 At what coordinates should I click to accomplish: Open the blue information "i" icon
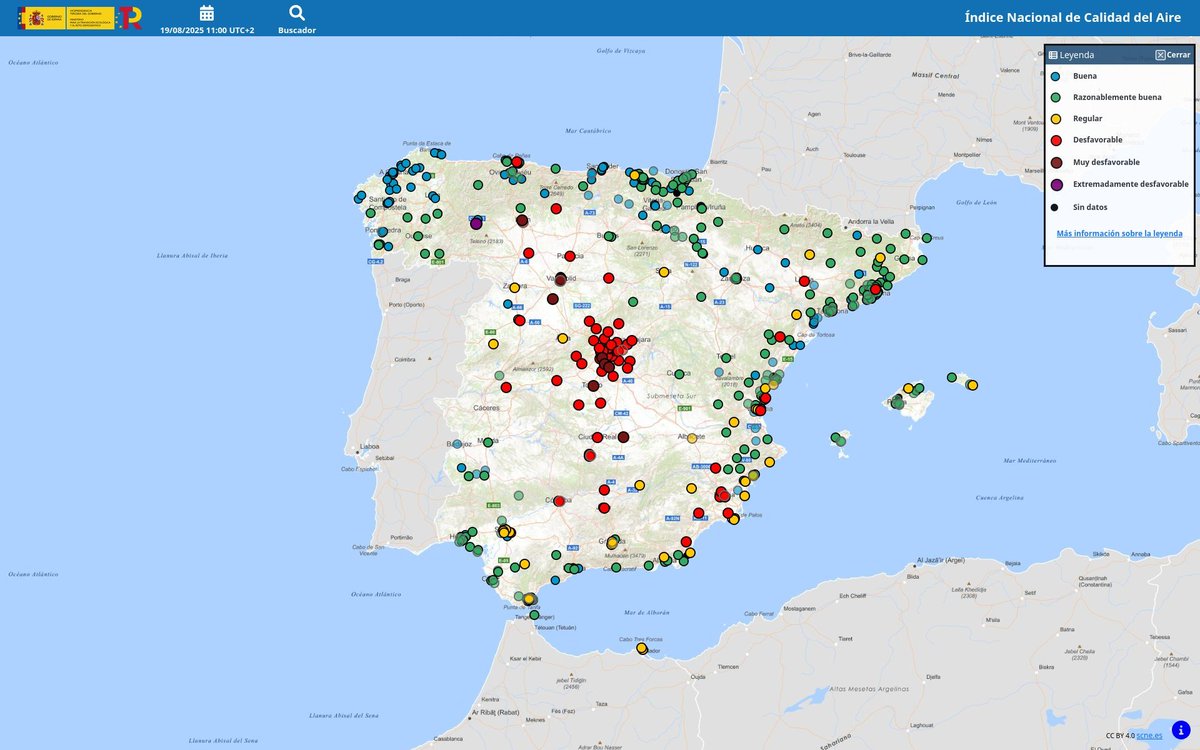(x=1180, y=730)
